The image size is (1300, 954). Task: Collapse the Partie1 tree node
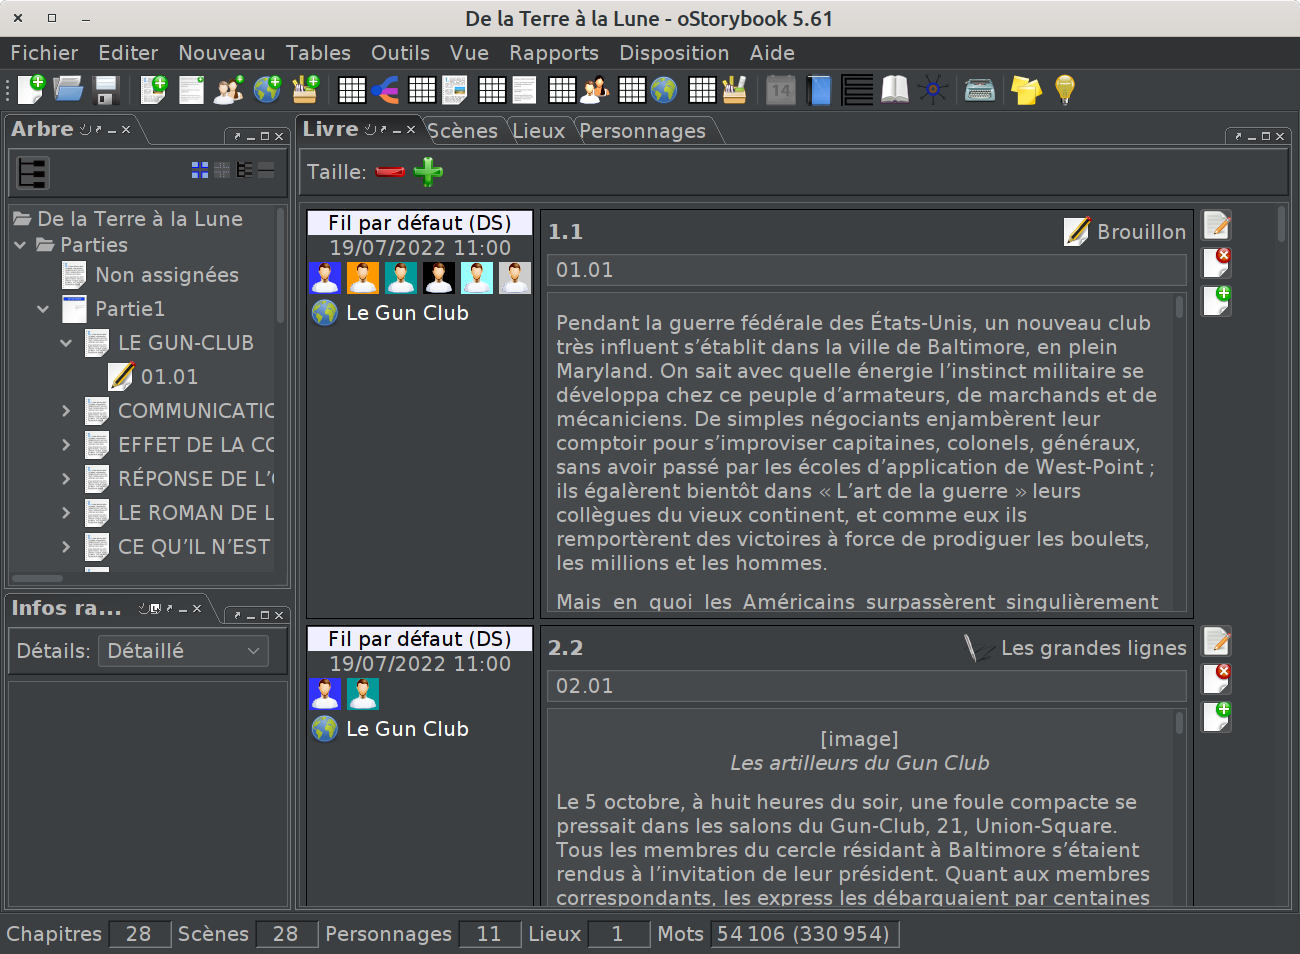43,309
